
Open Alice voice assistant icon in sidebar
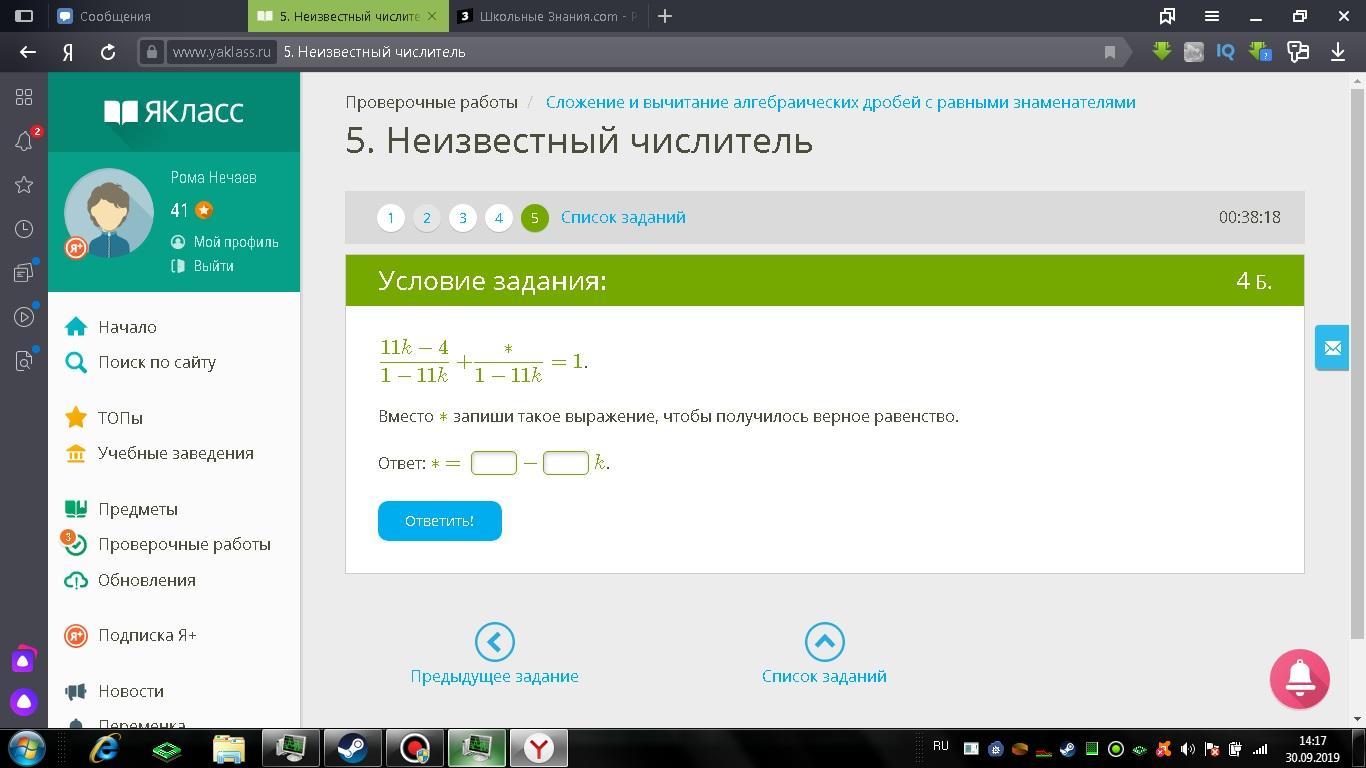coord(24,702)
